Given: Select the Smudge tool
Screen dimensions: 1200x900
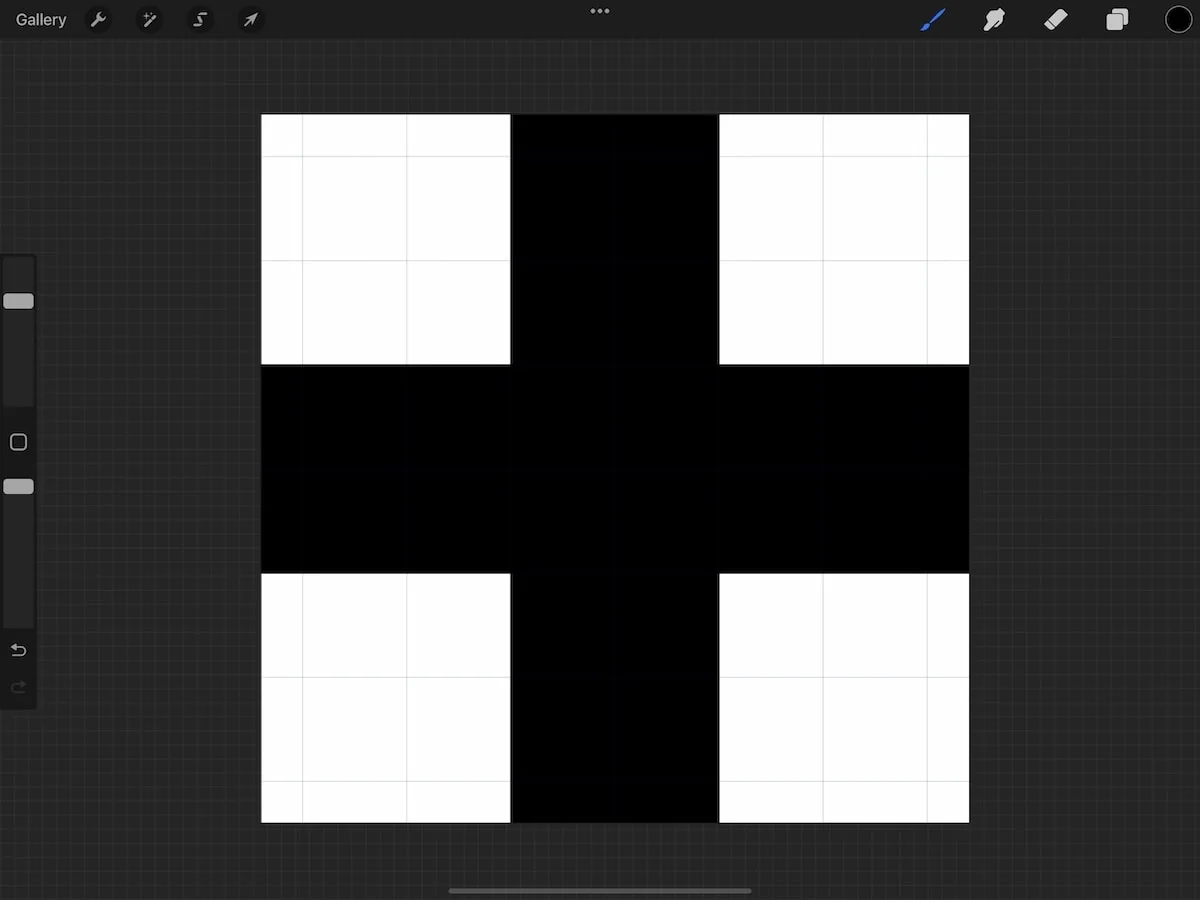Looking at the screenshot, I should point(994,19).
